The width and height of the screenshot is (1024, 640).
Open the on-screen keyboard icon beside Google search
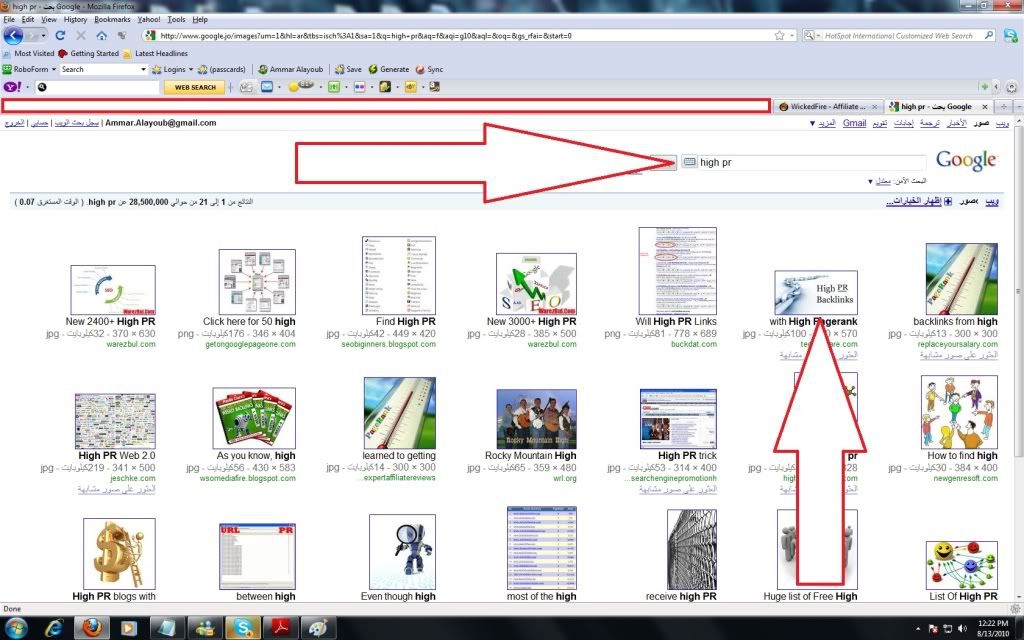coord(689,161)
